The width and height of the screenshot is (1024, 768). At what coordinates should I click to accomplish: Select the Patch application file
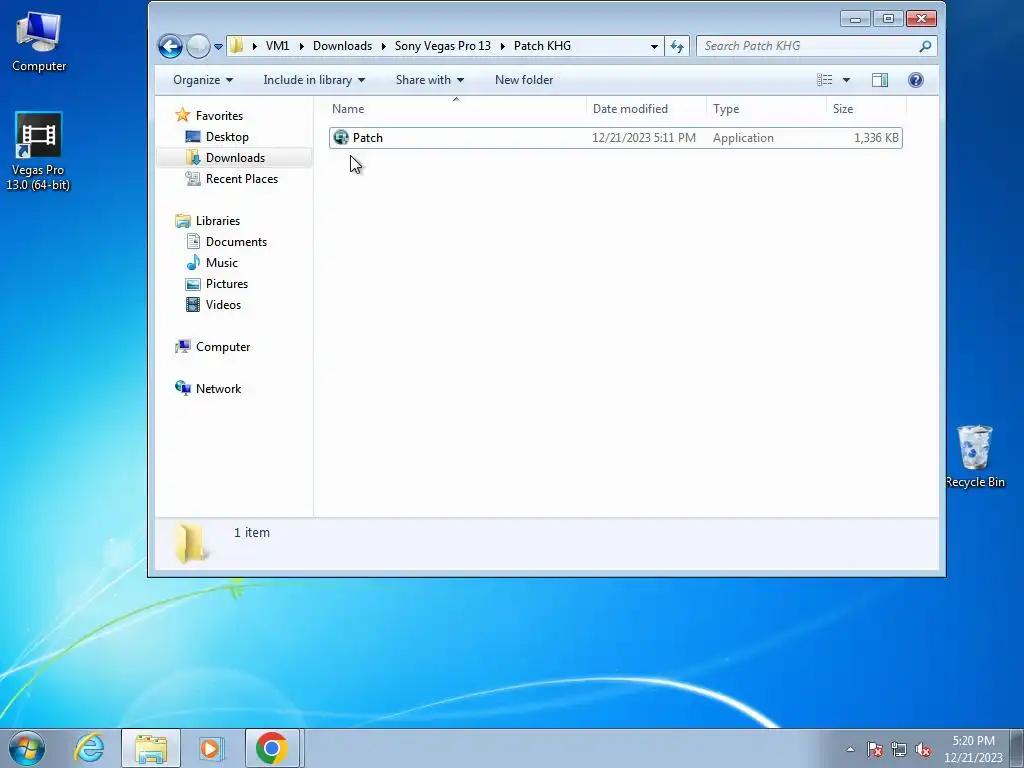click(x=616, y=138)
